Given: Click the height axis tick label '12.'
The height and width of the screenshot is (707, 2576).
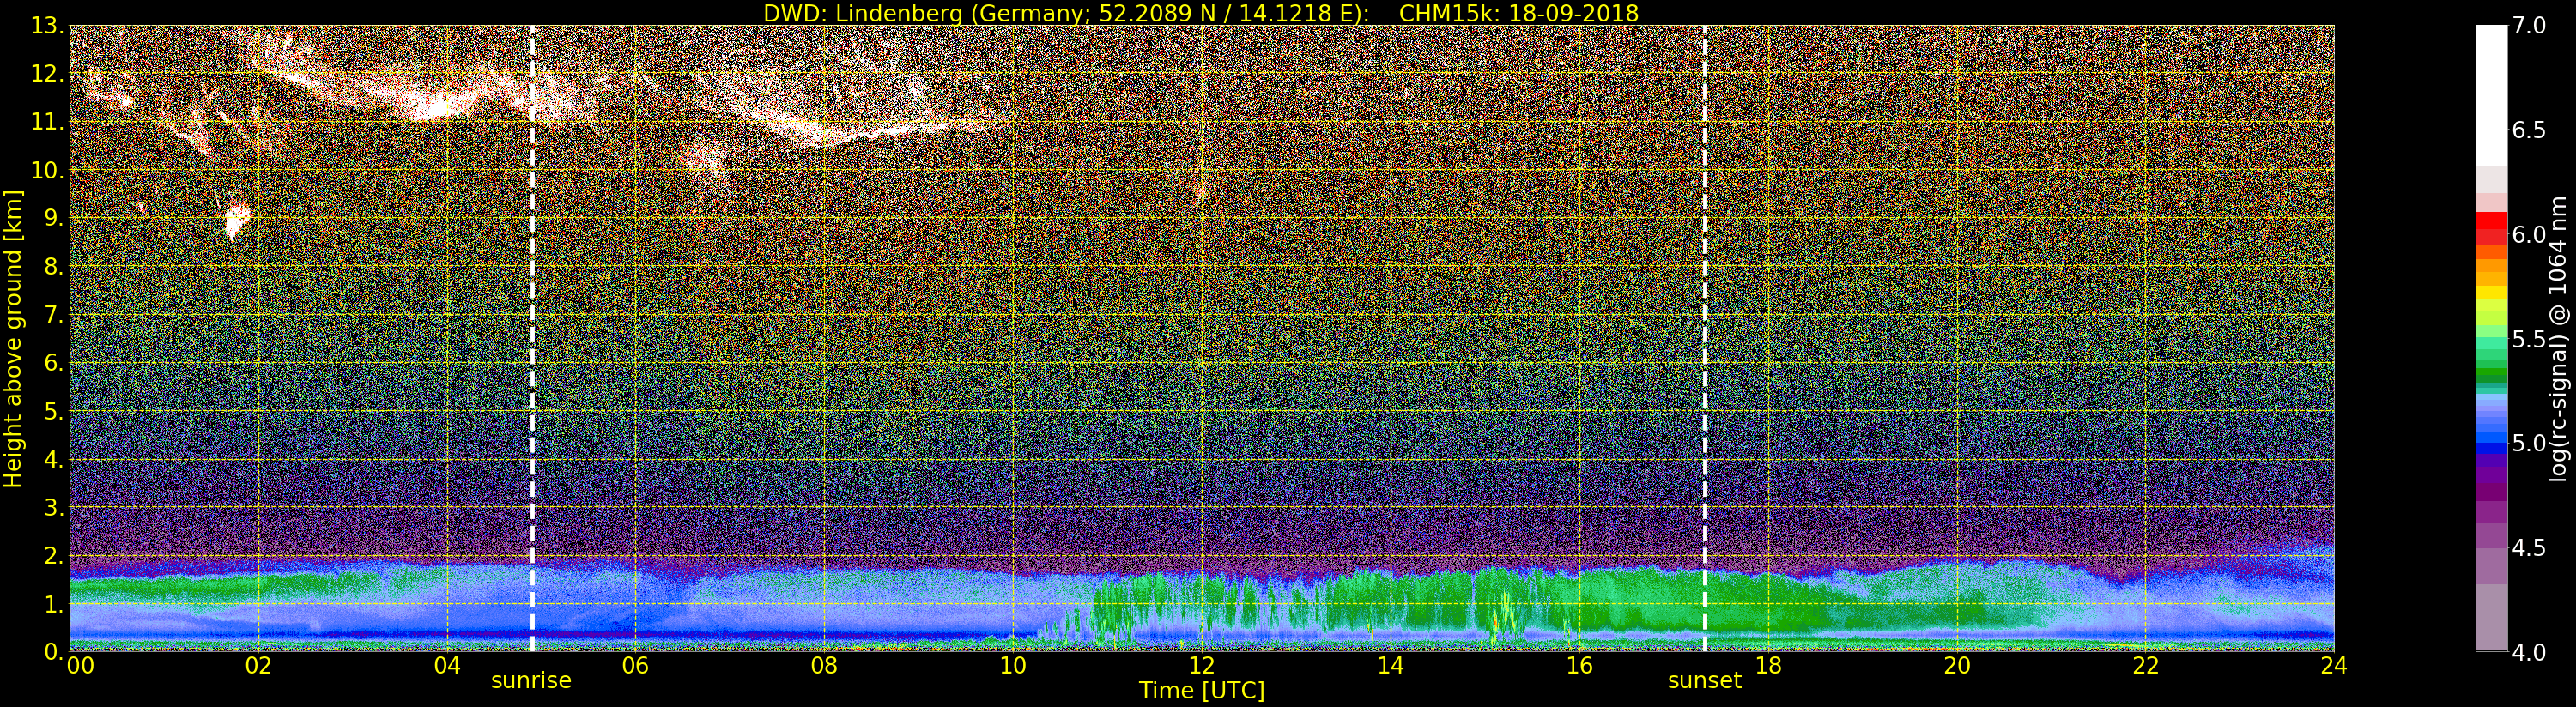Looking at the screenshot, I should coord(47,74).
